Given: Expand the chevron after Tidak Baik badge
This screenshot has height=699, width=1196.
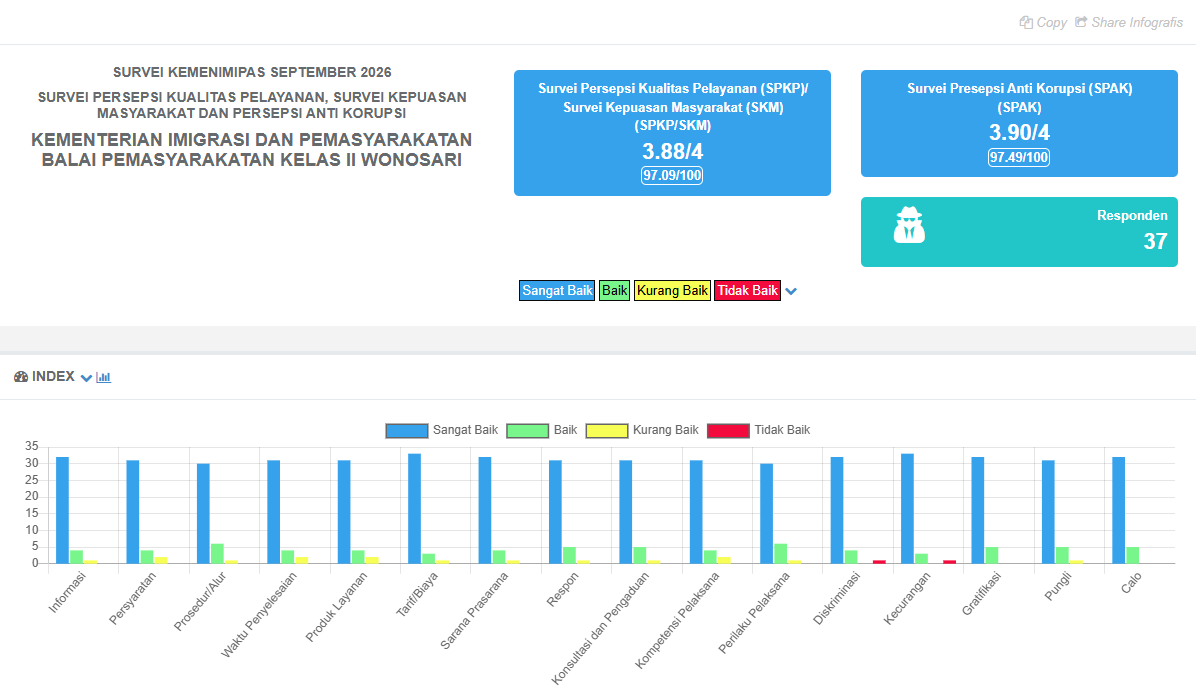Looking at the screenshot, I should click(x=791, y=291).
